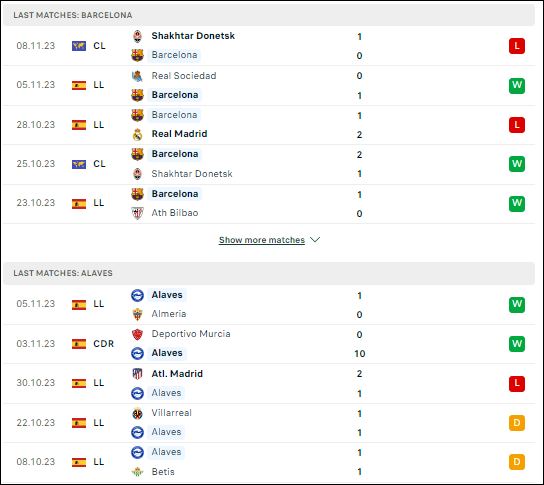
Task: Open the 10-0 Alaves score row
Action: [x=269, y=344]
